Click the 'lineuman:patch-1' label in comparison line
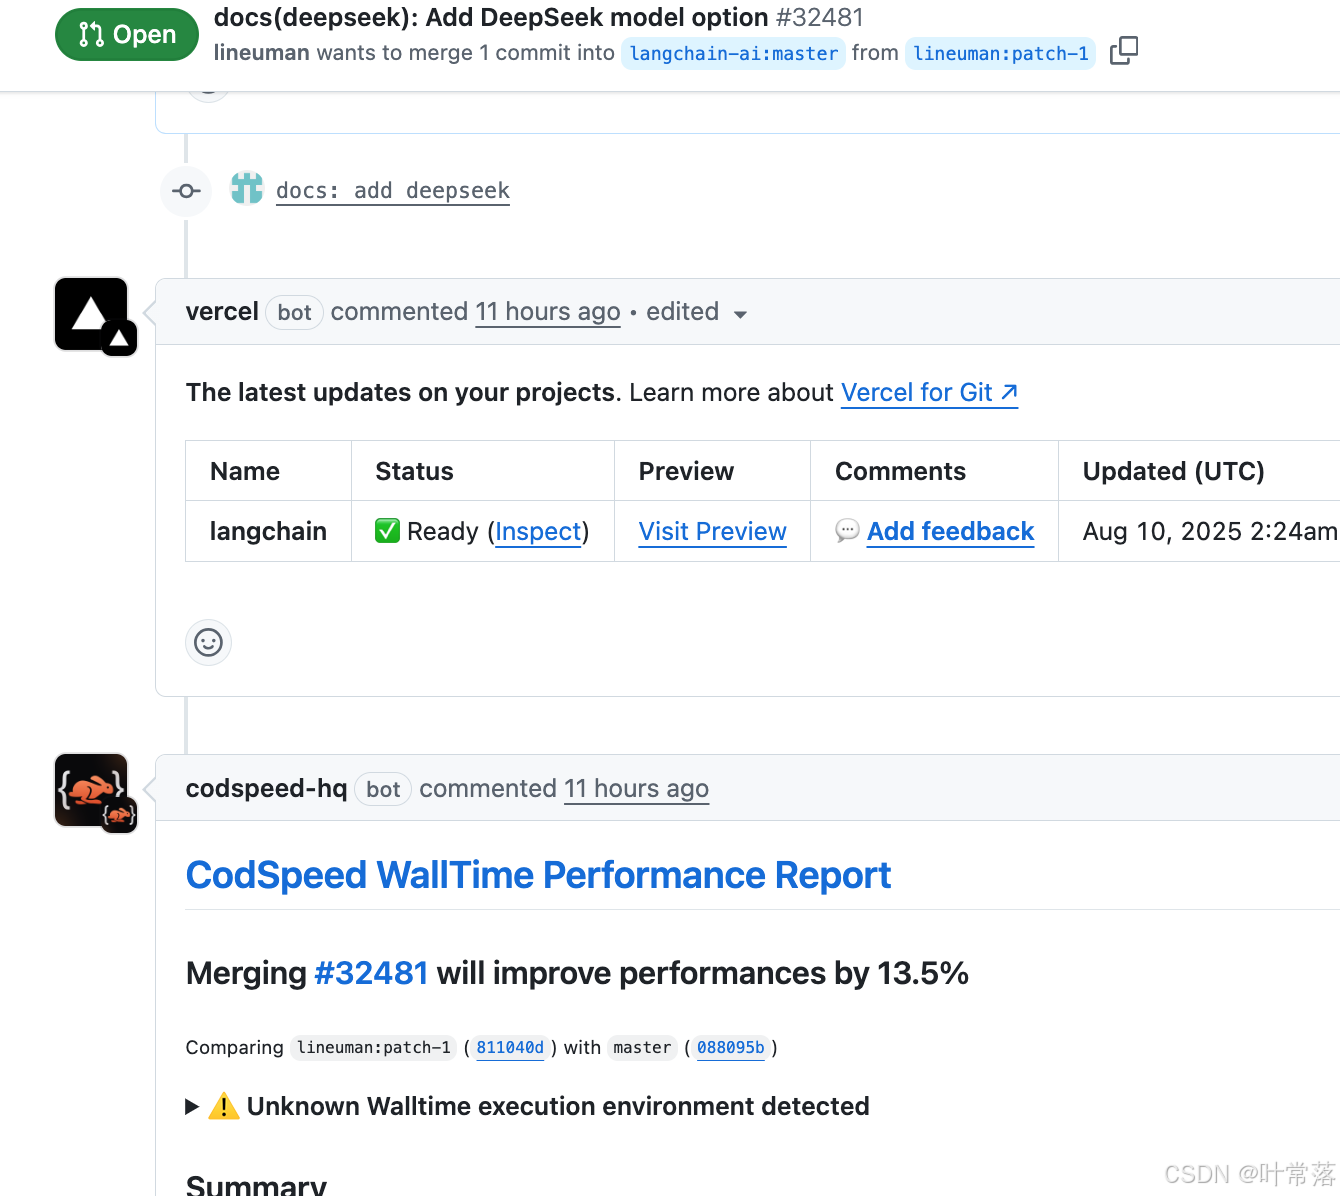Image resolution: width=1340 pixels, height=1196 pixels. (x=374, y=1048)
